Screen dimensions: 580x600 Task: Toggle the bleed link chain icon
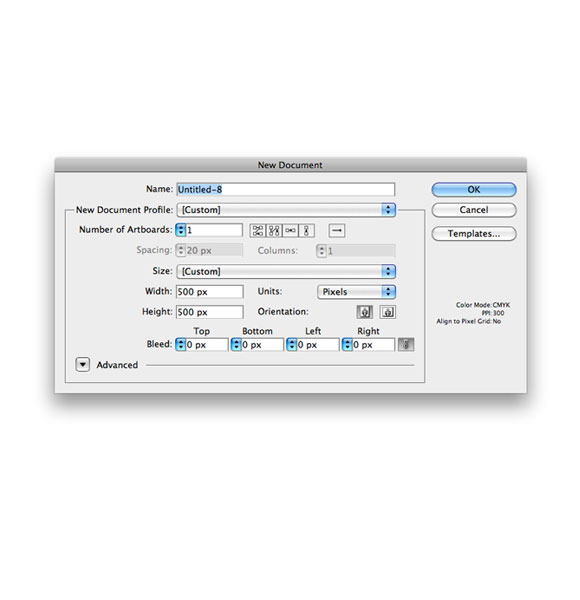coord(406,344)
